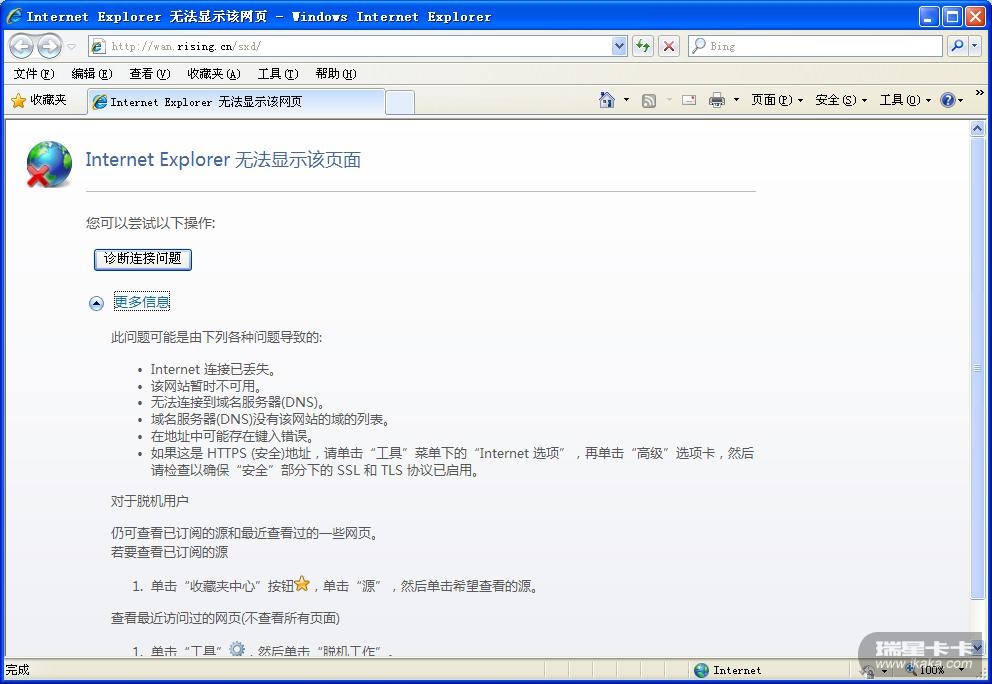This screenshot has width=992, height=684.
Task: Expand command bar overflow chevron
Action: pyautogui.click(x=979, y=93)
